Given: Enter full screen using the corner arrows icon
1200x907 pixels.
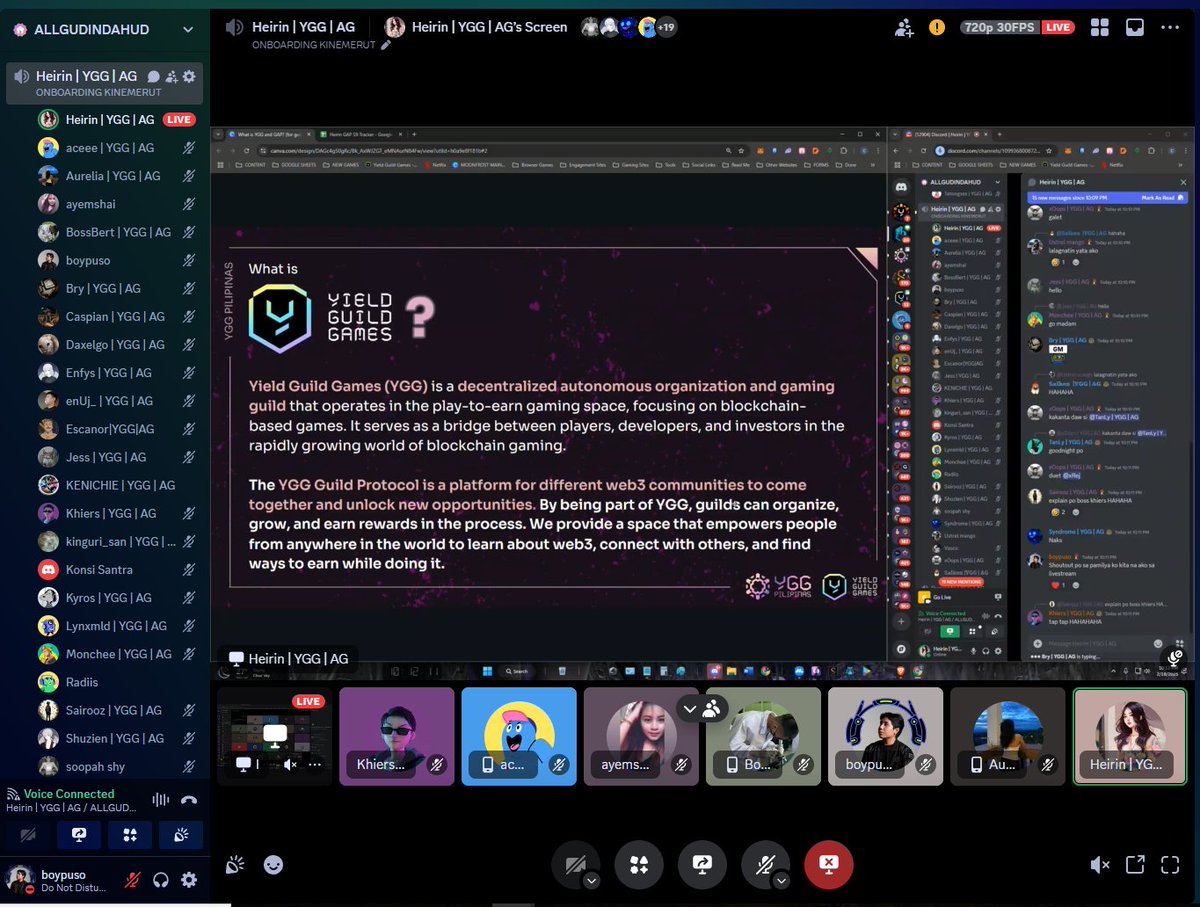Looking at the screenshot, I should (x=1170, y=865).
